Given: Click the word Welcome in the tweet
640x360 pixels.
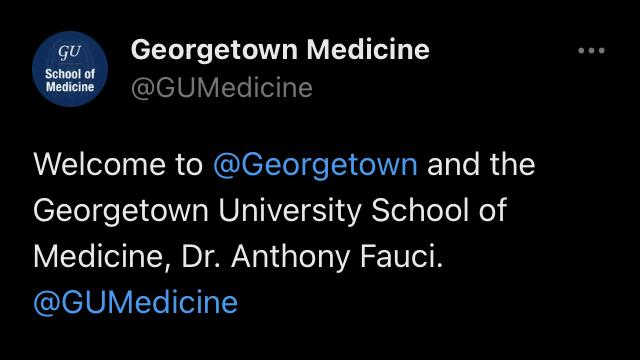Looking at the screenshot, I should tap(100, 164).
